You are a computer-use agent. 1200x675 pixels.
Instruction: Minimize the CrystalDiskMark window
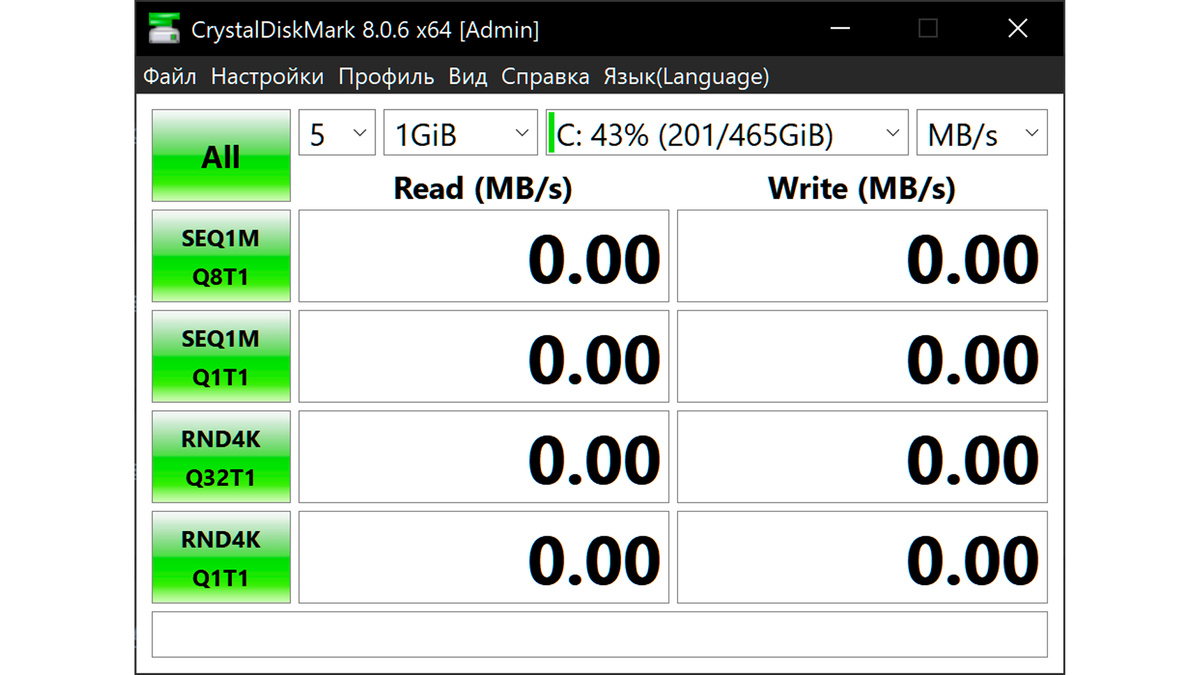click(840, 29)
